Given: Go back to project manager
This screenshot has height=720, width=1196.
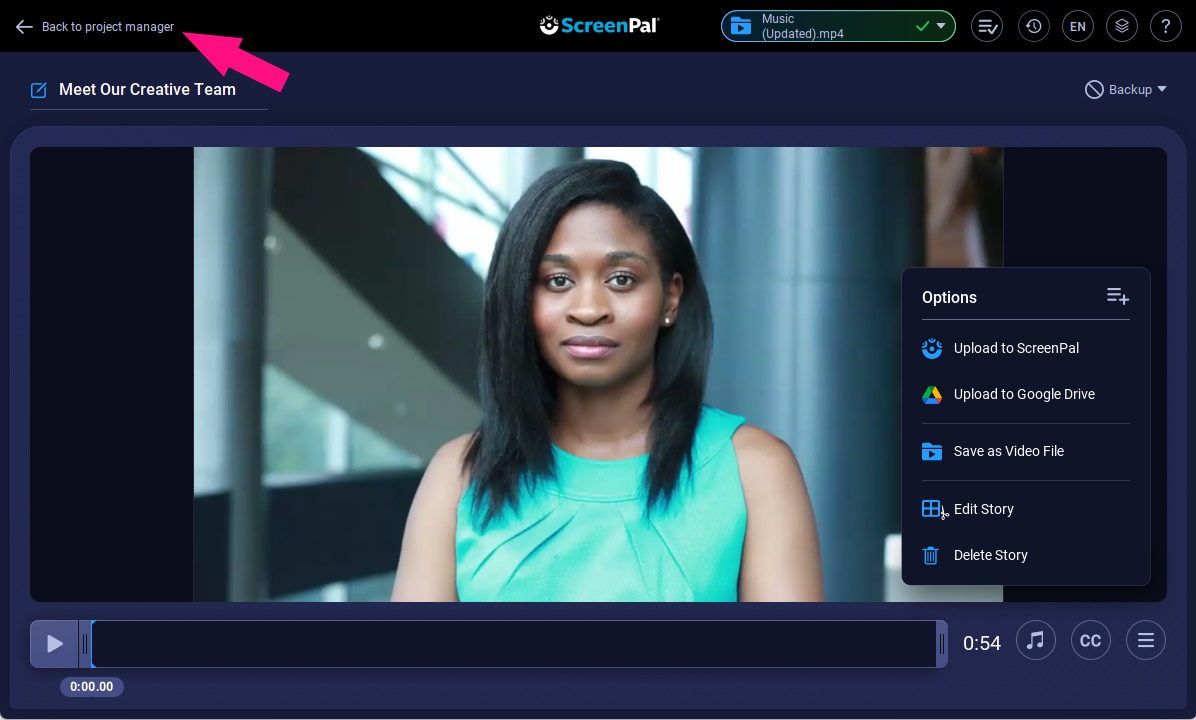Looking at the screenshot, I should tap(95, 27).
